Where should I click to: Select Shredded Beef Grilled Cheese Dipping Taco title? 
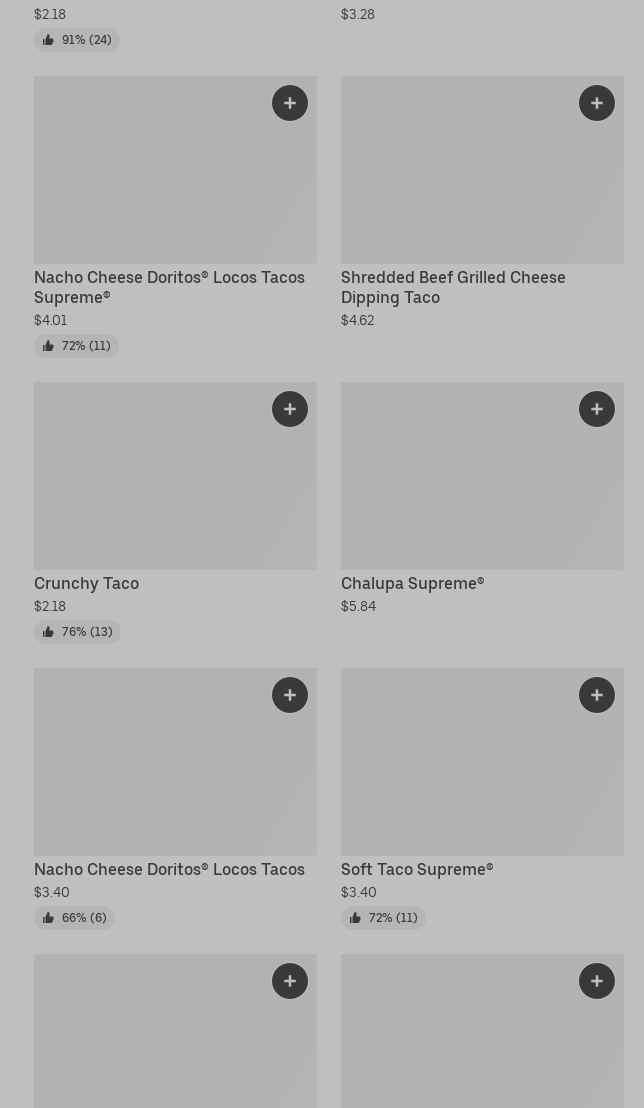(x=453, y=287)
